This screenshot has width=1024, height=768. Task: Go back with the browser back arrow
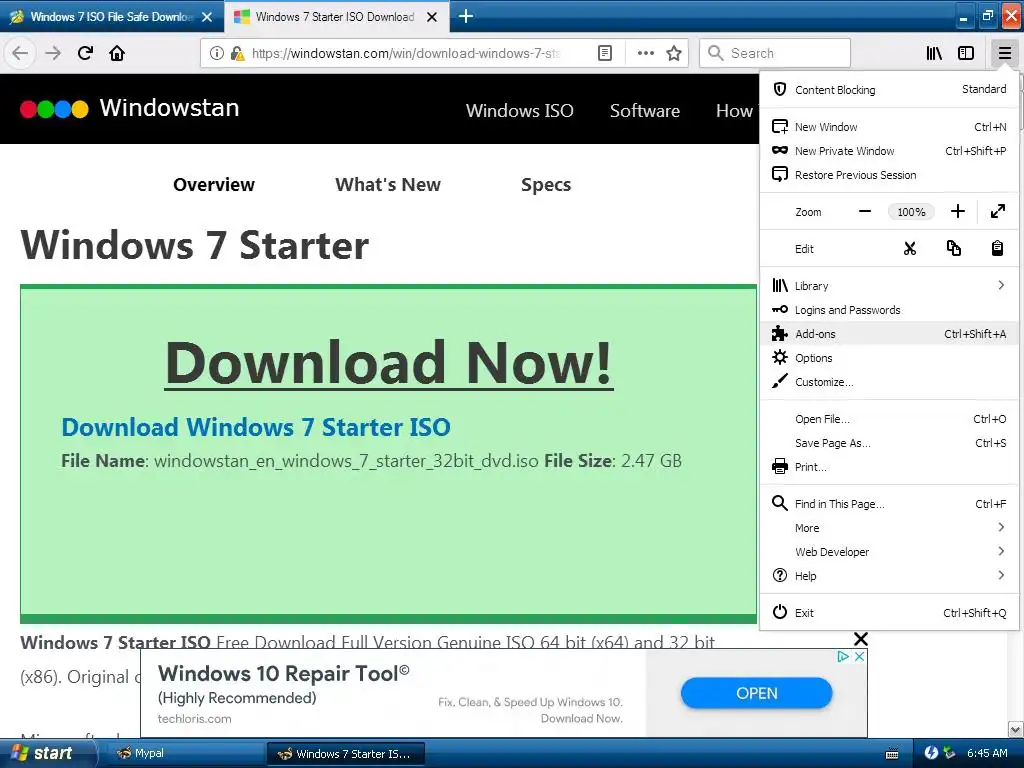[20, 53]
